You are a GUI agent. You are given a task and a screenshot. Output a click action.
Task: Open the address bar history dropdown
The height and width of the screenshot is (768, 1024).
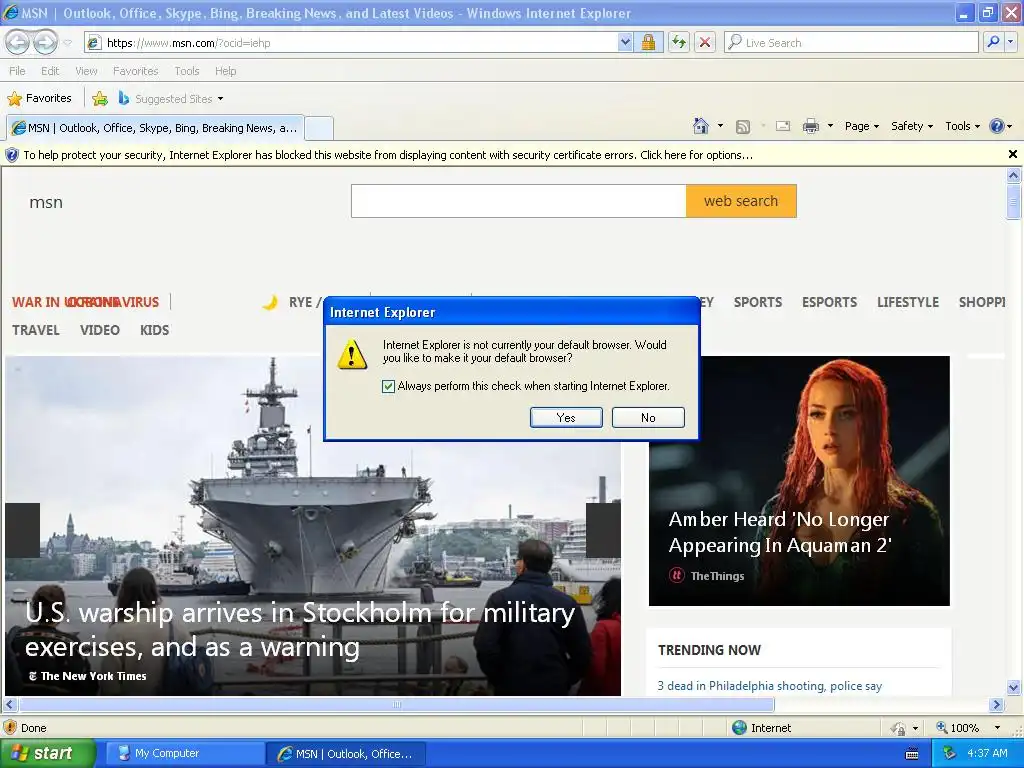point(625,42)
